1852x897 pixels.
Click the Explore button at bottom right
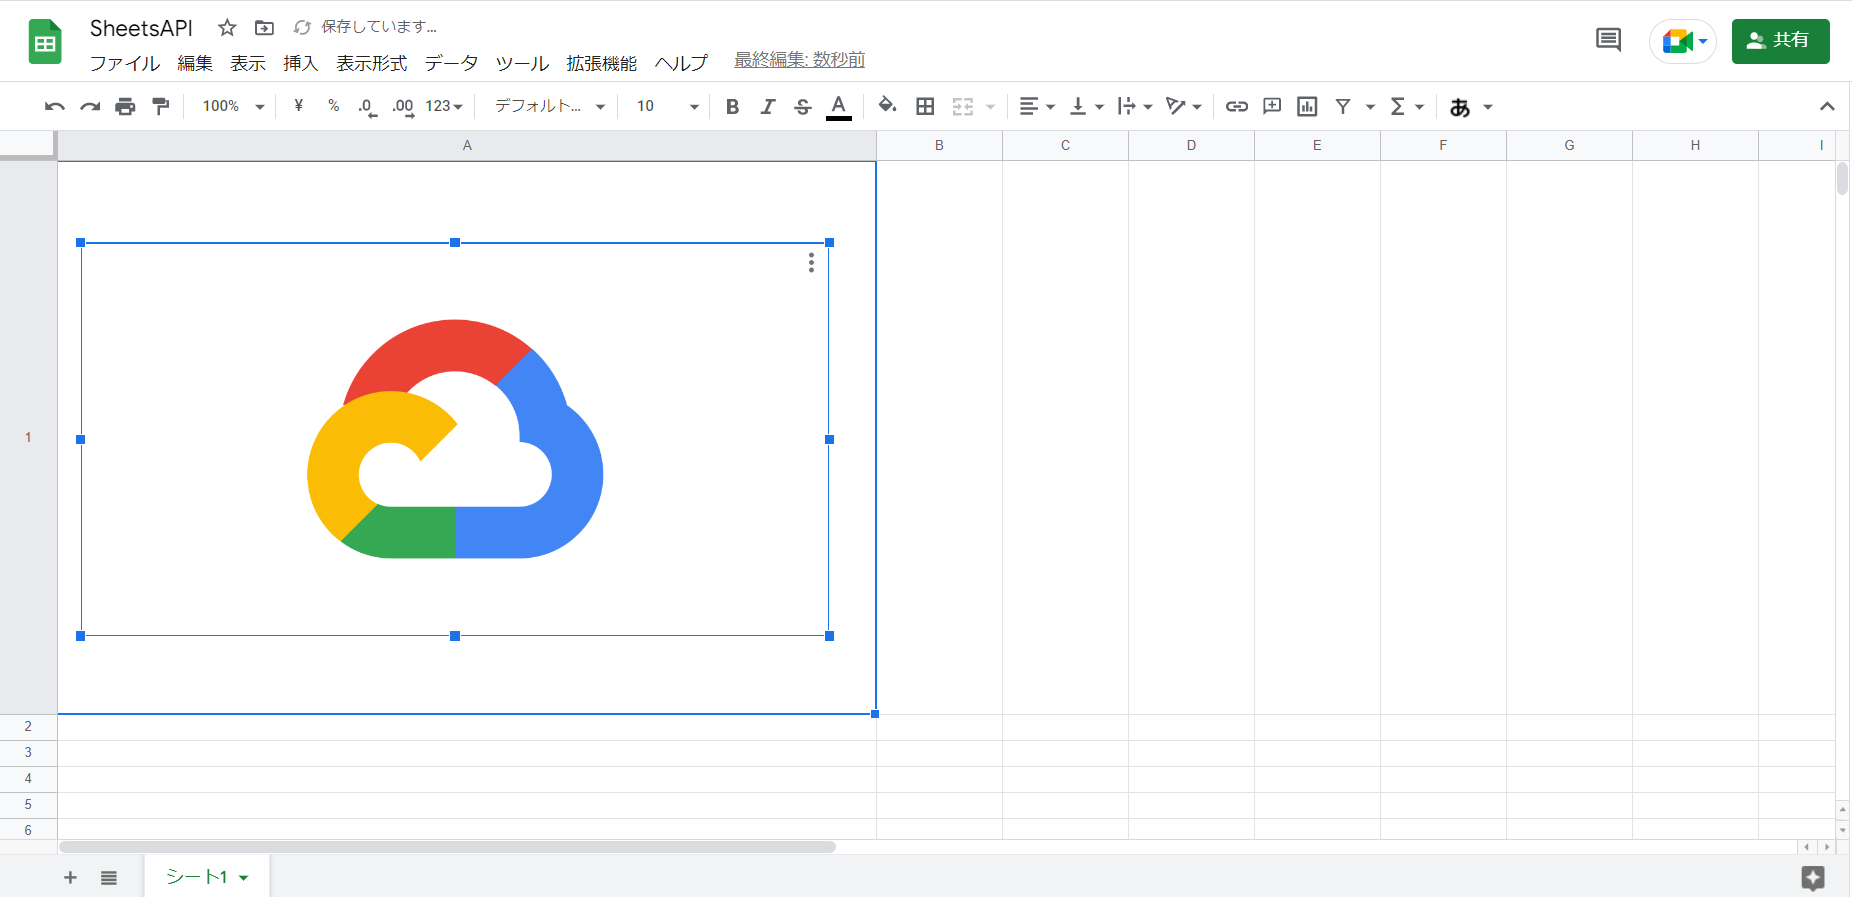tap(1813, 878)
